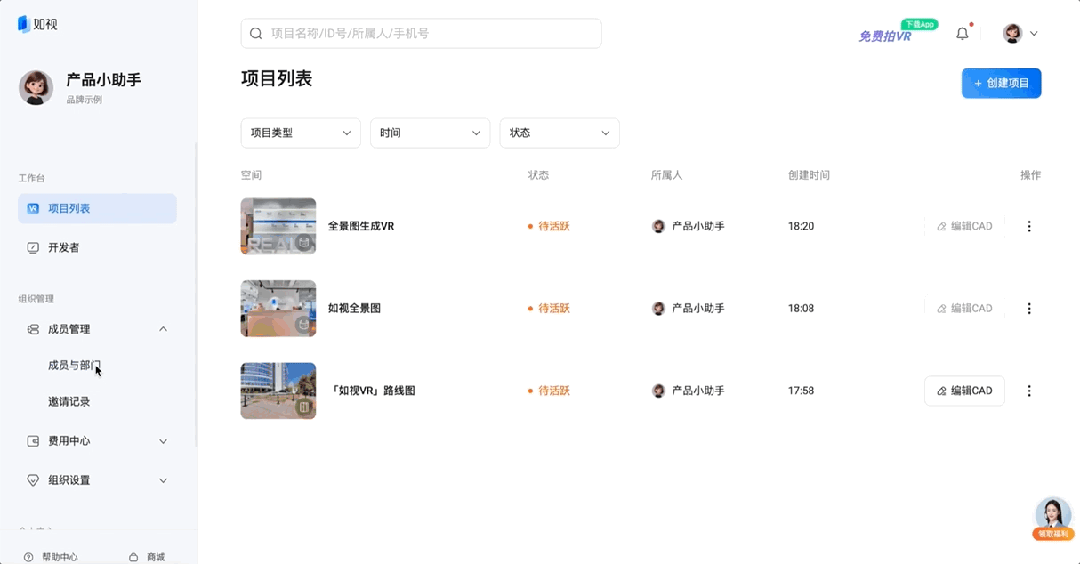Screen dimensions: 1080x564
Task: Click the 创建时间 column header
Action: pyautogui.click(x=809, y=175)
